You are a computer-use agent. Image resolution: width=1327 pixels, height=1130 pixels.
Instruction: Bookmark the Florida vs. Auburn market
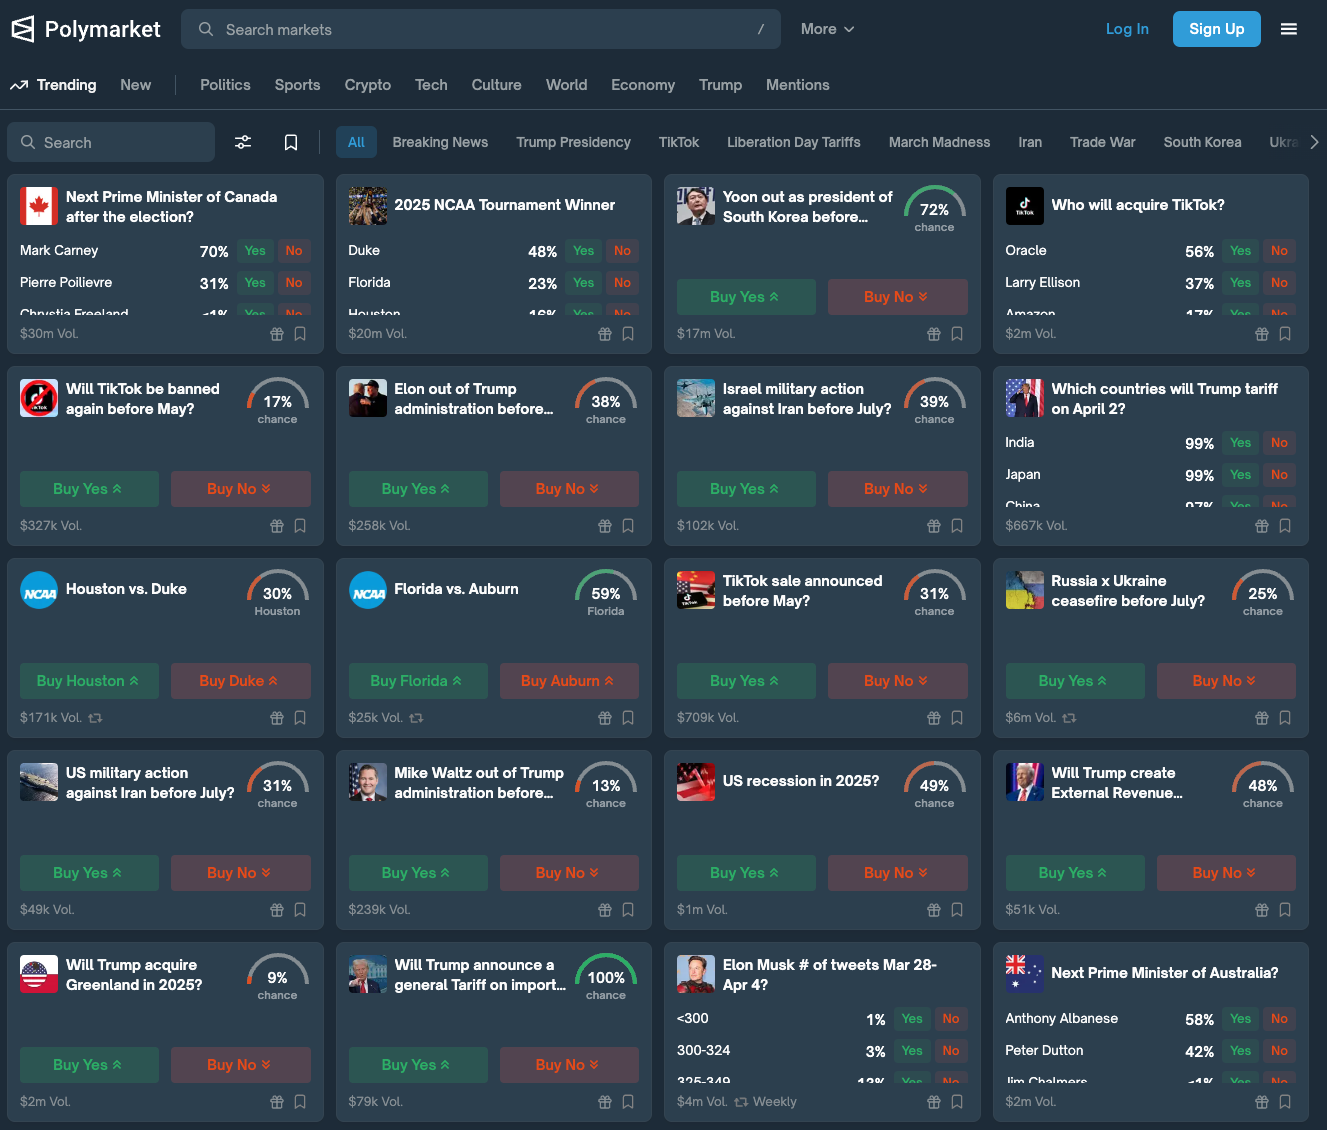click(x=628, y=718)
